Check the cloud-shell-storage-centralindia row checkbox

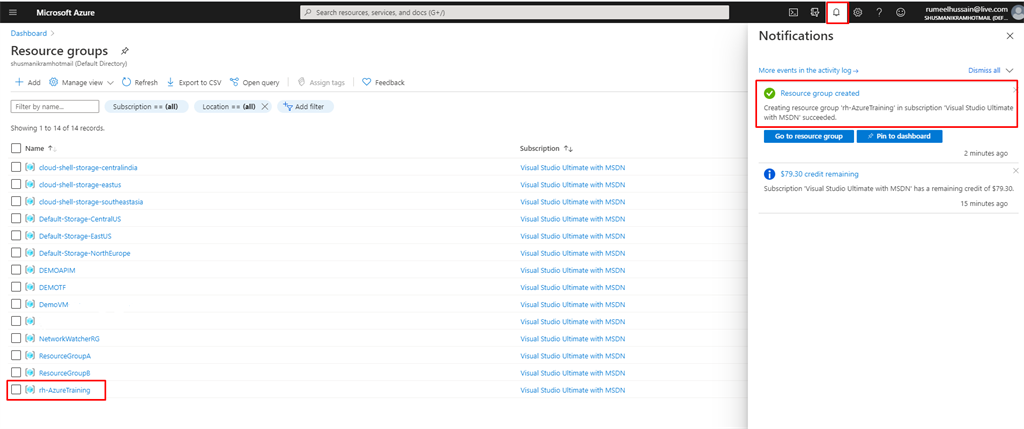[16, 167]
